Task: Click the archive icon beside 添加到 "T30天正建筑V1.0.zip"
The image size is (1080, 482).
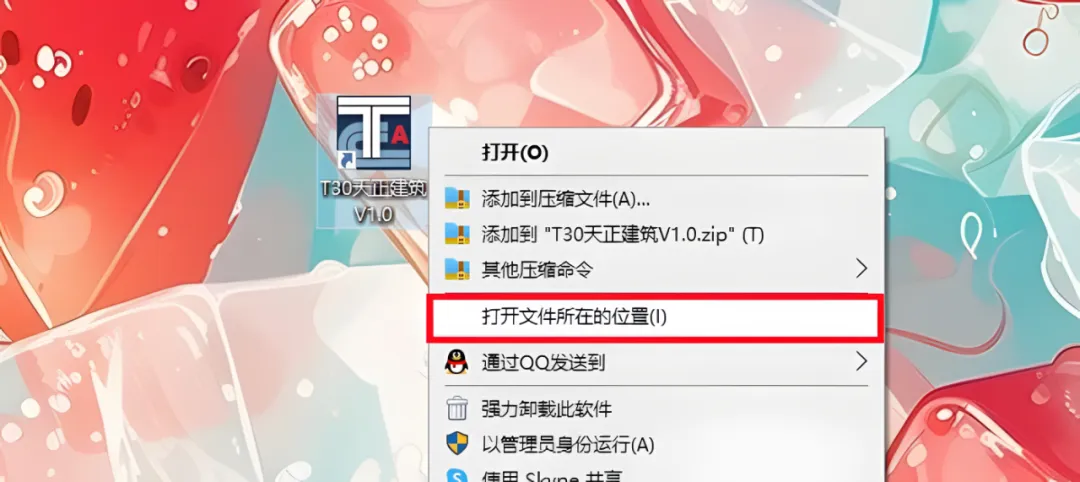Action: [x=457, y=234]
